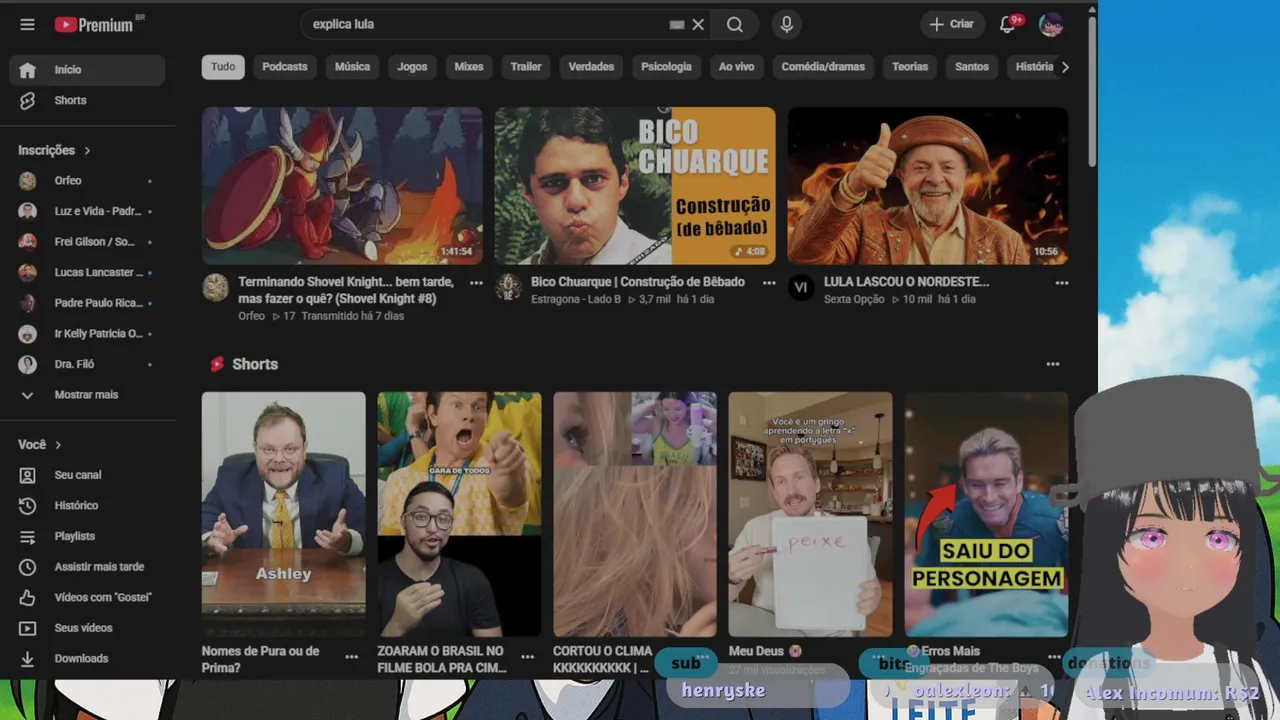Clear the search text with X
This screenshot has width=1280, height=720.
(698, 24)
